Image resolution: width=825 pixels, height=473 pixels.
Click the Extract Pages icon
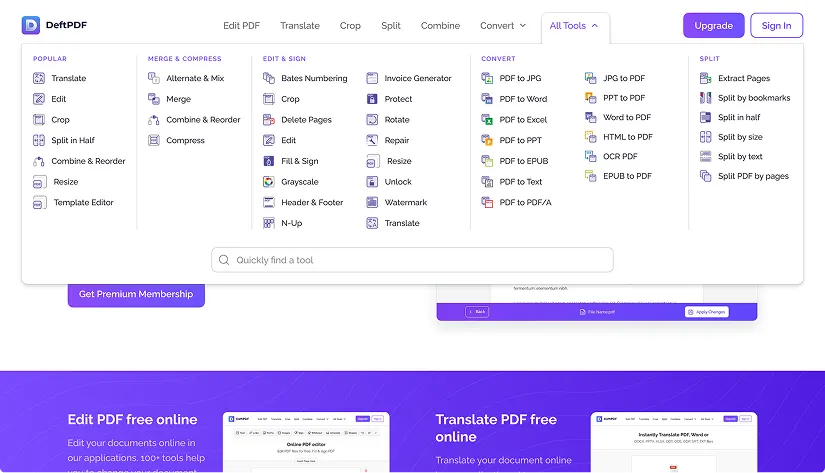(706, 78)
